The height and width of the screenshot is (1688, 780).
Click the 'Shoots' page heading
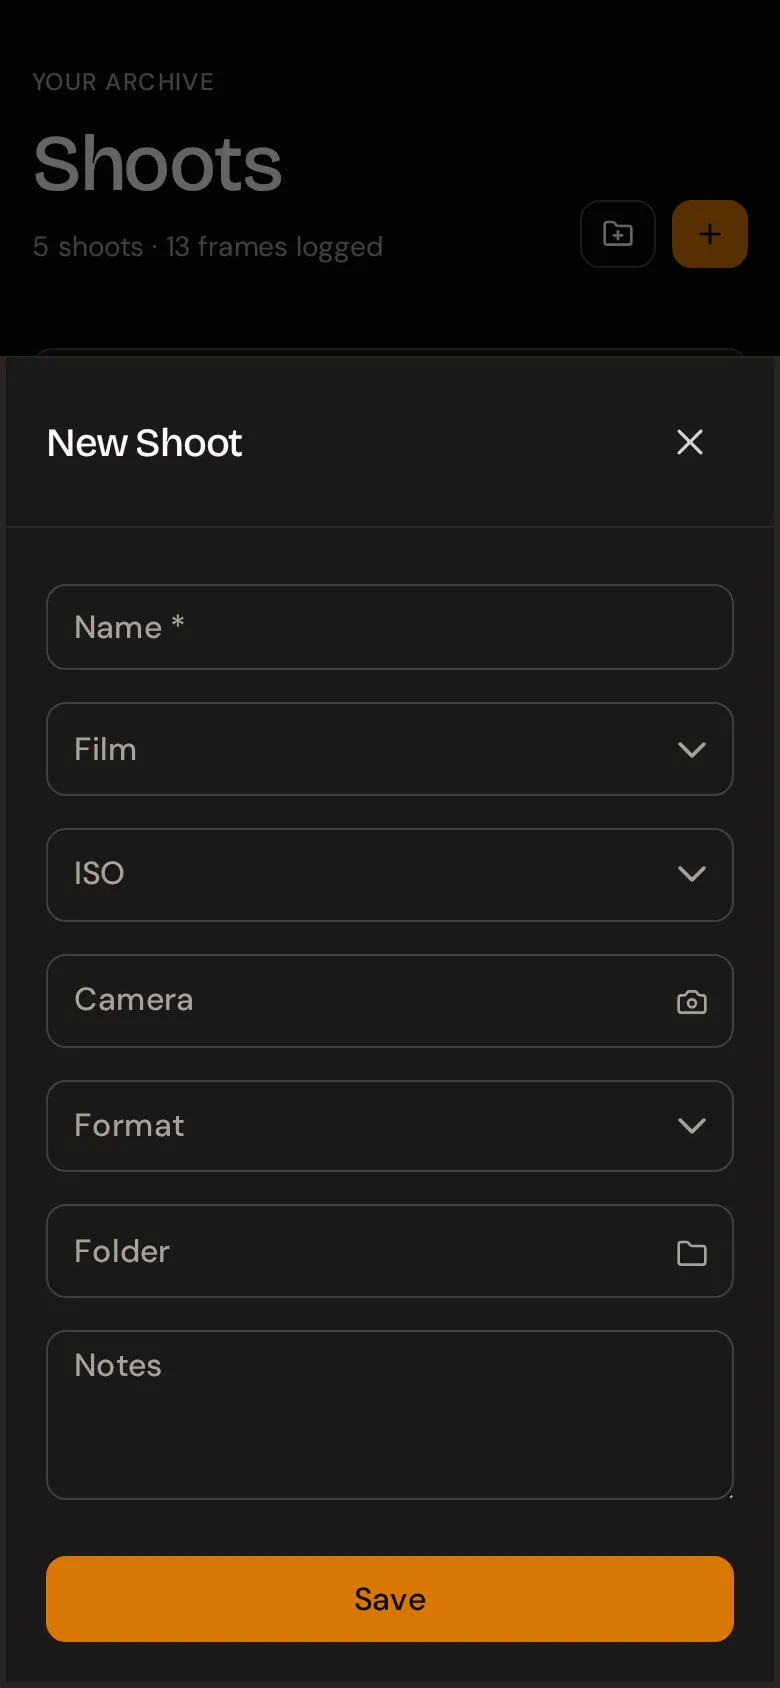[158, 164]
